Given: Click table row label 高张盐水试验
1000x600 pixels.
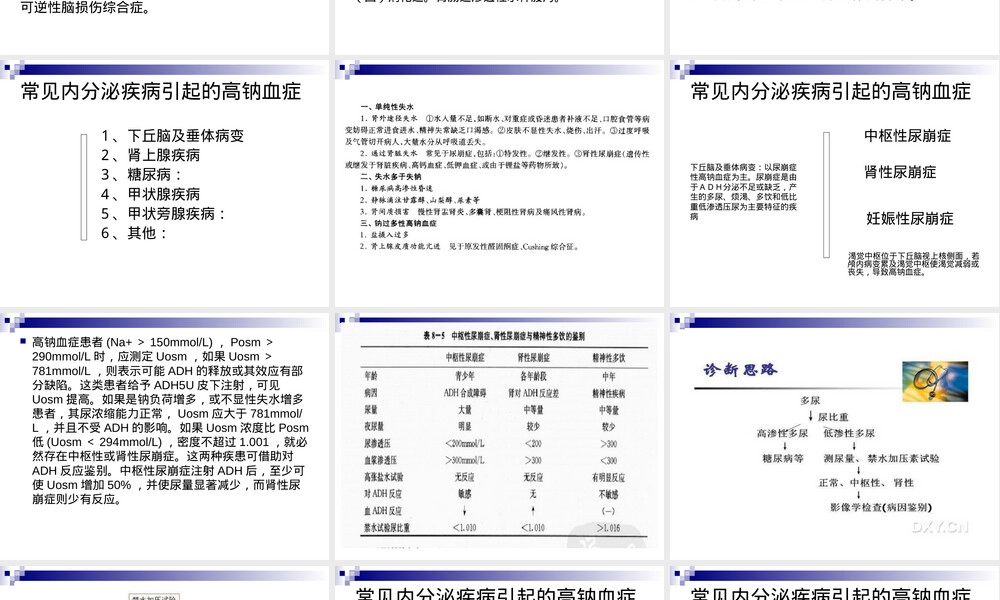Looking at the screenshot, I should (383, 477).
